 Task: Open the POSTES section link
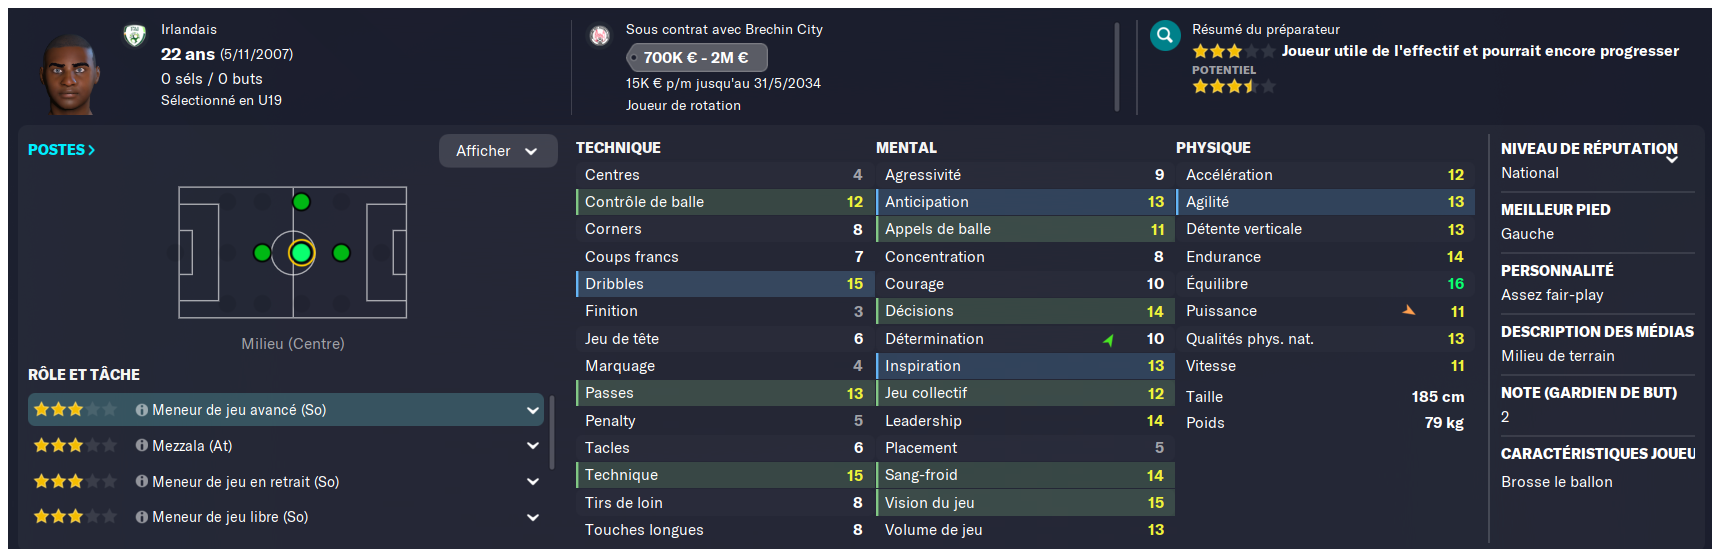click(x=61, y=150)
